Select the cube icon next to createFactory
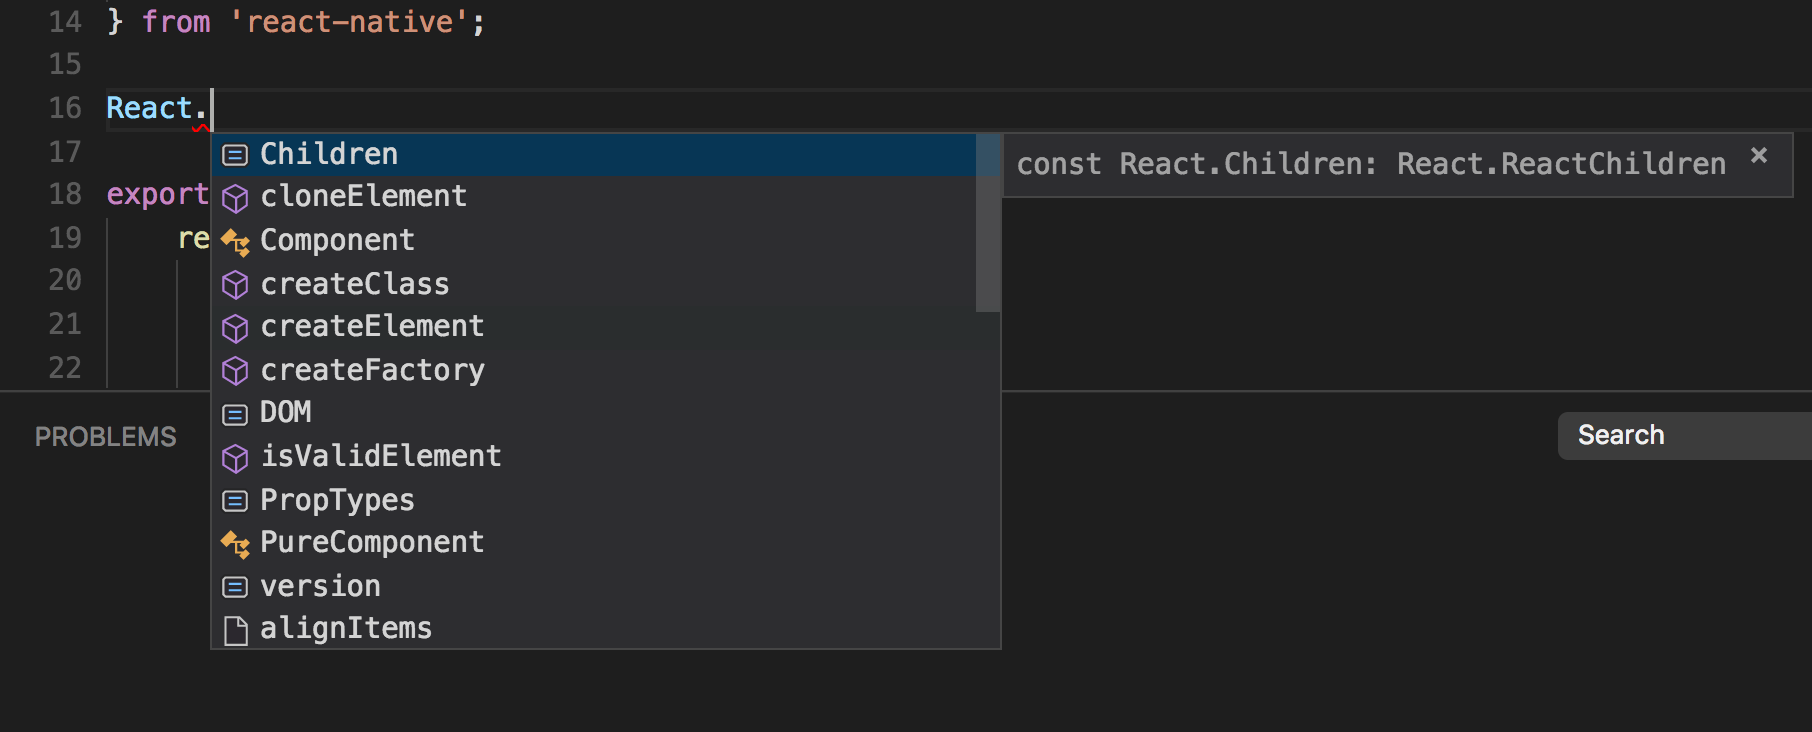1812x732 pixels. [235, 370]
